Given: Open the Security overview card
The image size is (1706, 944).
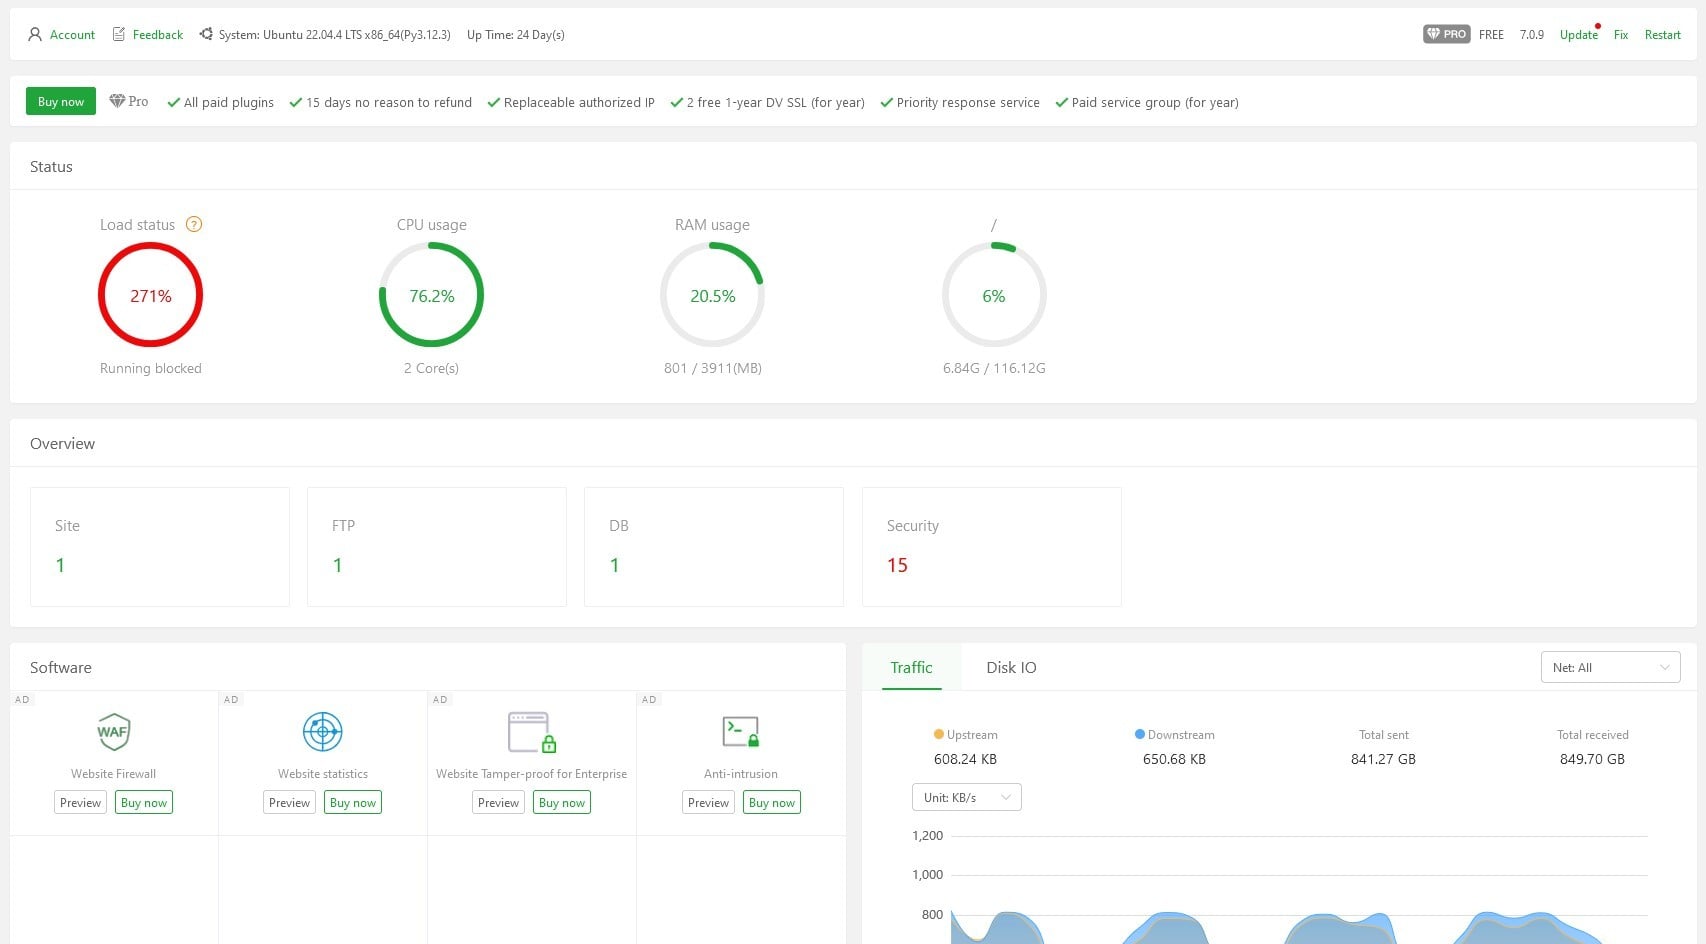Looking at the screenshot, I should click(x=991, y=546).
